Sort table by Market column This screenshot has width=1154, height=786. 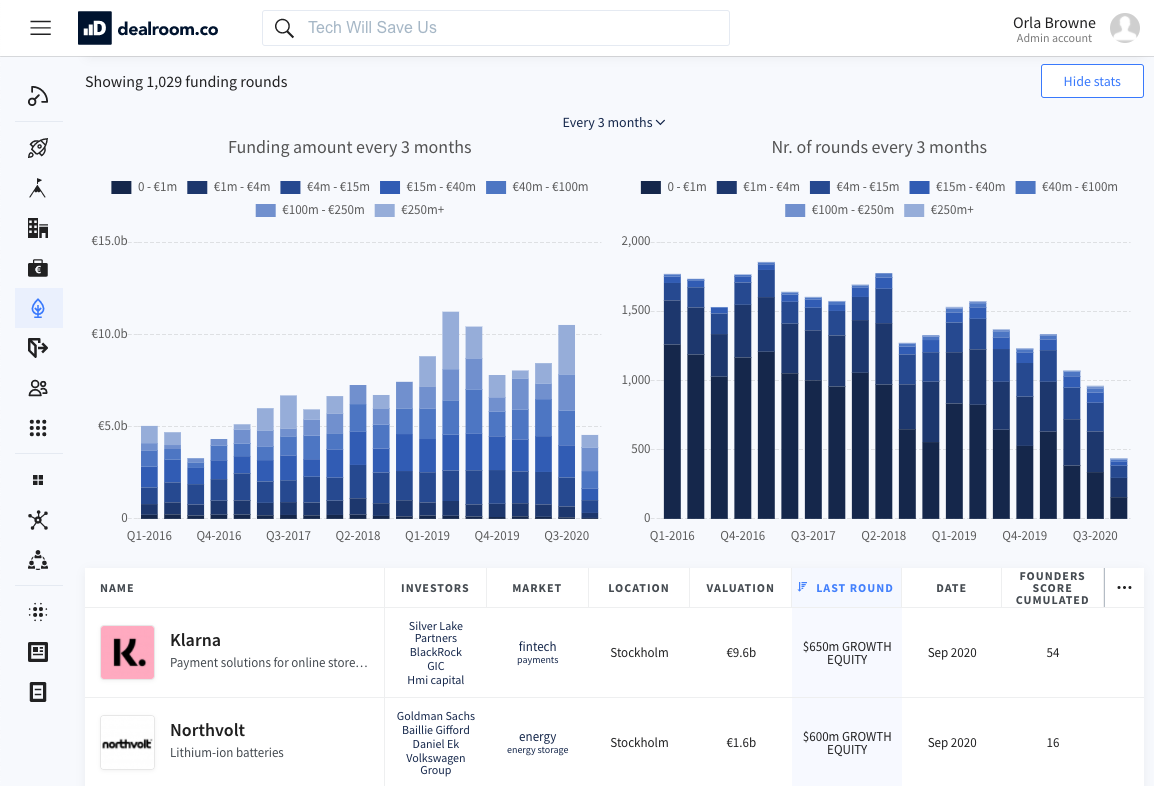(537, 588)
